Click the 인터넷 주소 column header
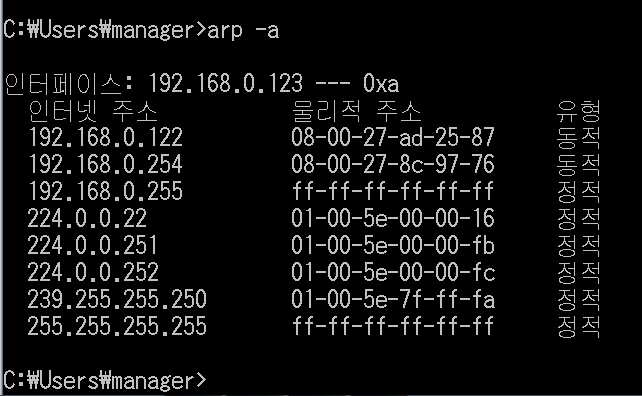 pyautogui.click(x=93, y=111)
